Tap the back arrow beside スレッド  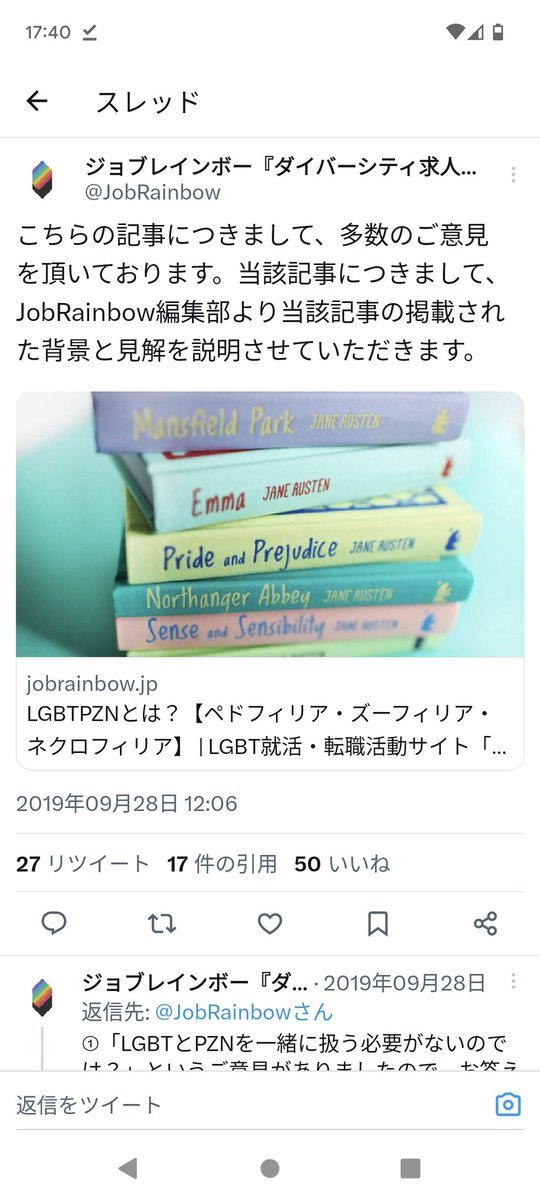[x=37, y=100]
